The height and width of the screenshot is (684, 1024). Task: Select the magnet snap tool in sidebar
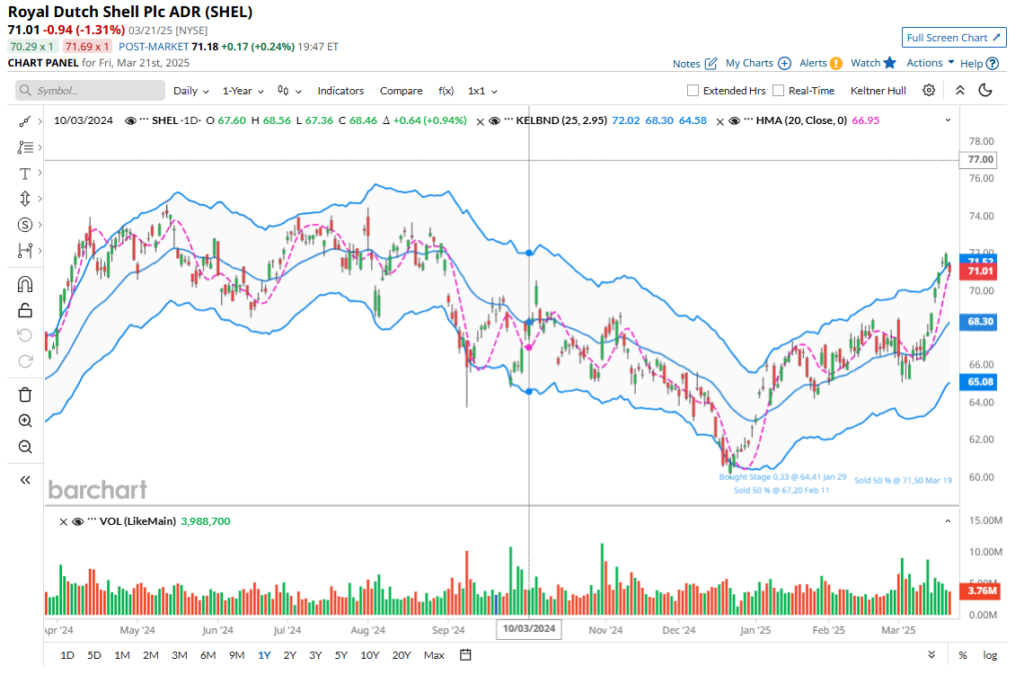pos(25,285)
